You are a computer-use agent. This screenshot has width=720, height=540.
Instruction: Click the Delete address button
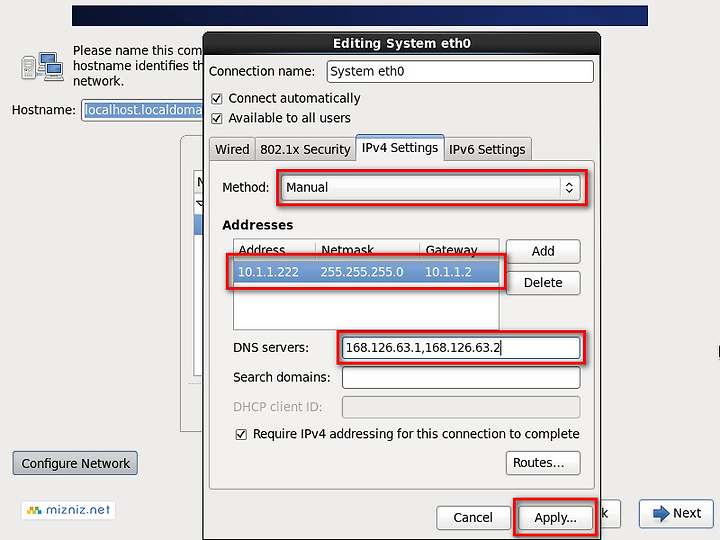pos(543,282)
